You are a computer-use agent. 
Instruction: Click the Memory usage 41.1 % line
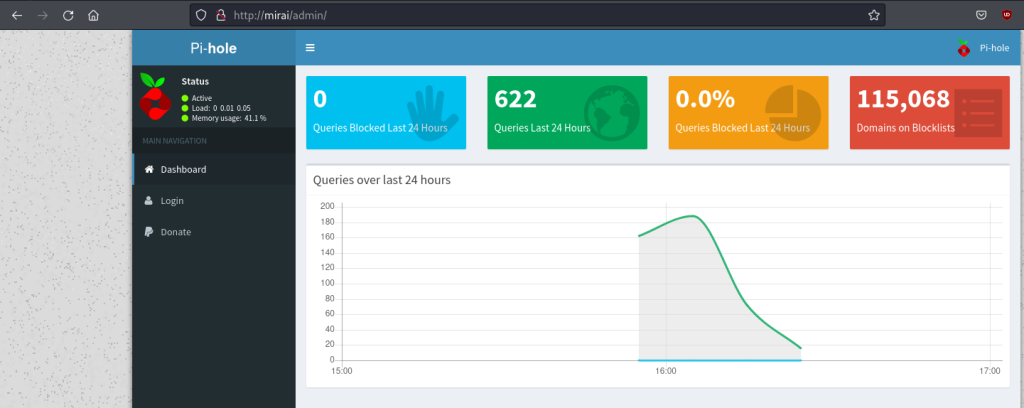(x=224, y=118)
